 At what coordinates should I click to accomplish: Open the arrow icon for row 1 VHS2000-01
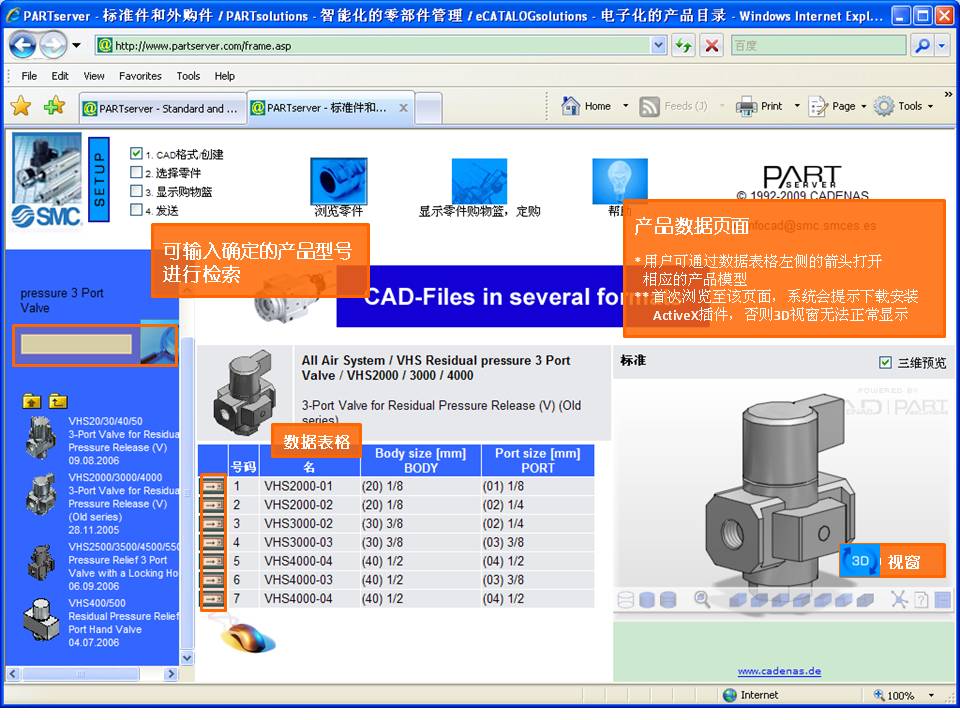[213, 486]
